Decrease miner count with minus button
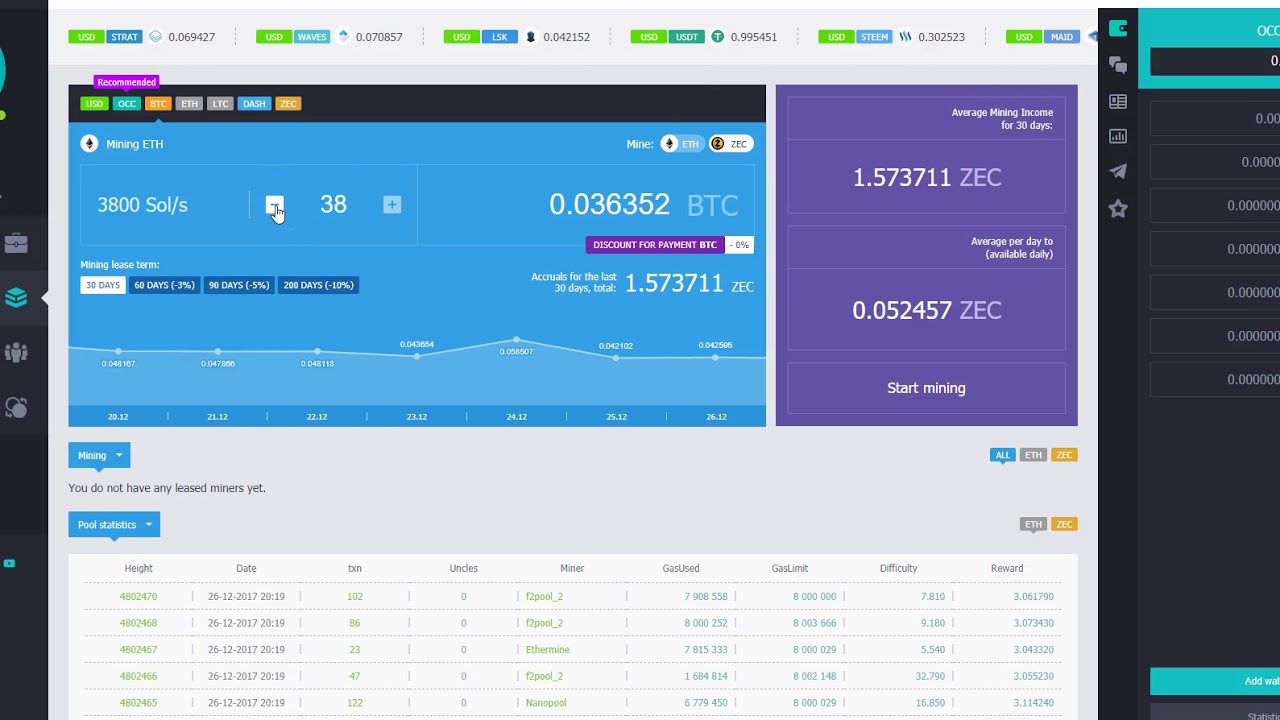 274,205
